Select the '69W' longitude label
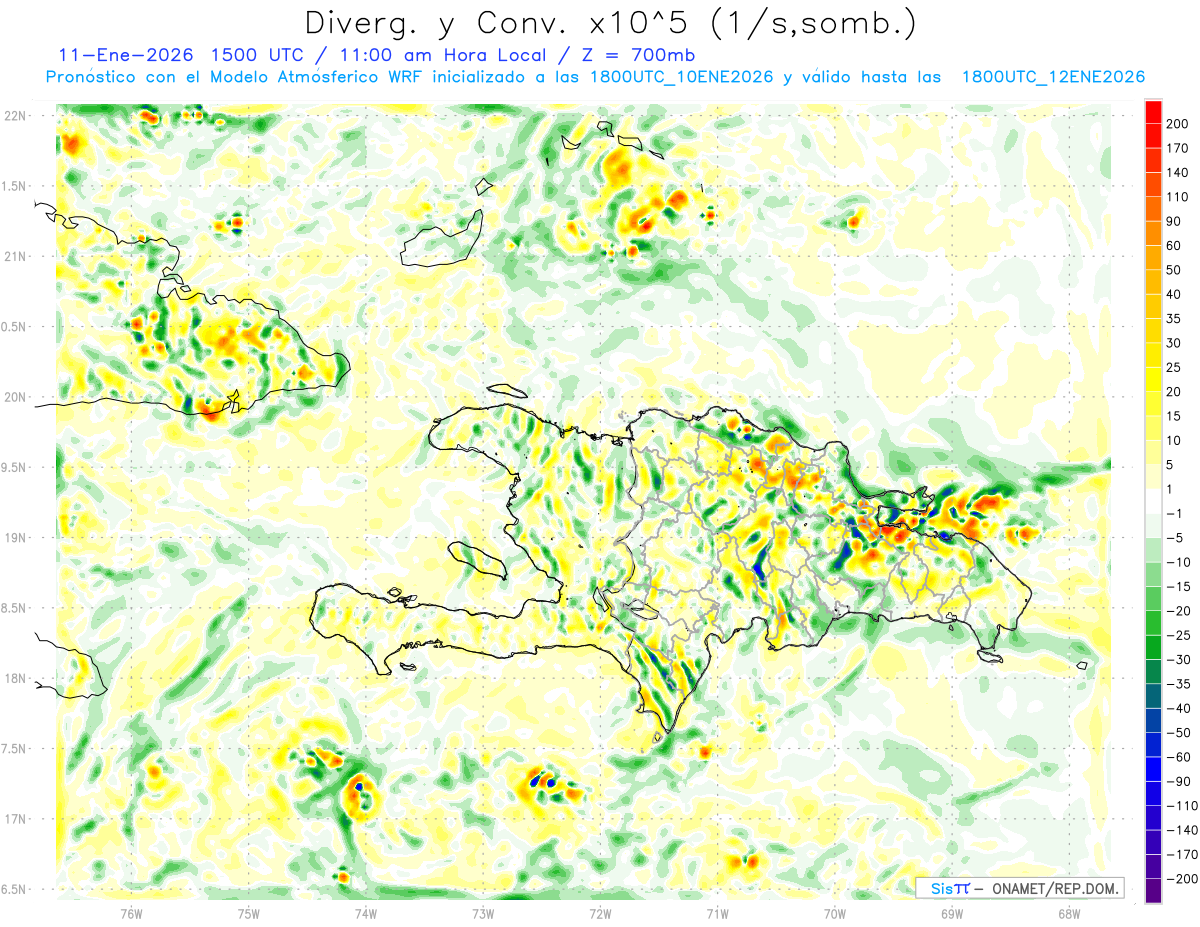The width and height of the screenshot is (1200, 927). click(x=952, y=912)
